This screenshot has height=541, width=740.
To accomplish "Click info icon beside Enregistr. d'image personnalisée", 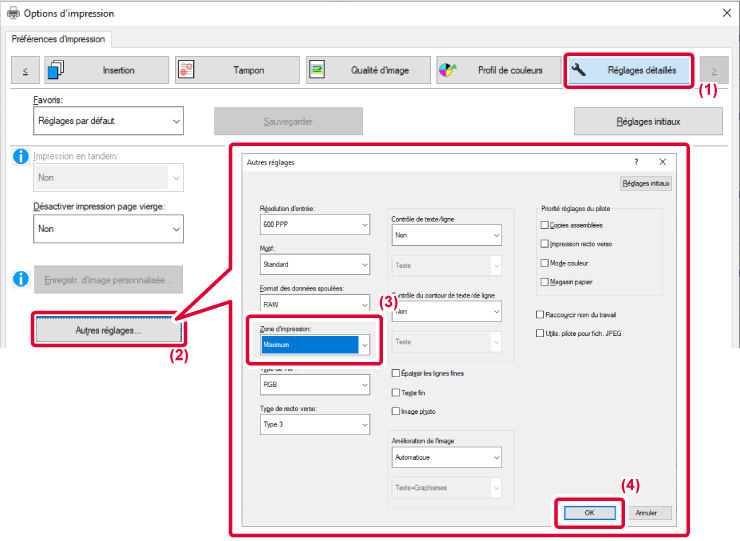I will point(20,278).
